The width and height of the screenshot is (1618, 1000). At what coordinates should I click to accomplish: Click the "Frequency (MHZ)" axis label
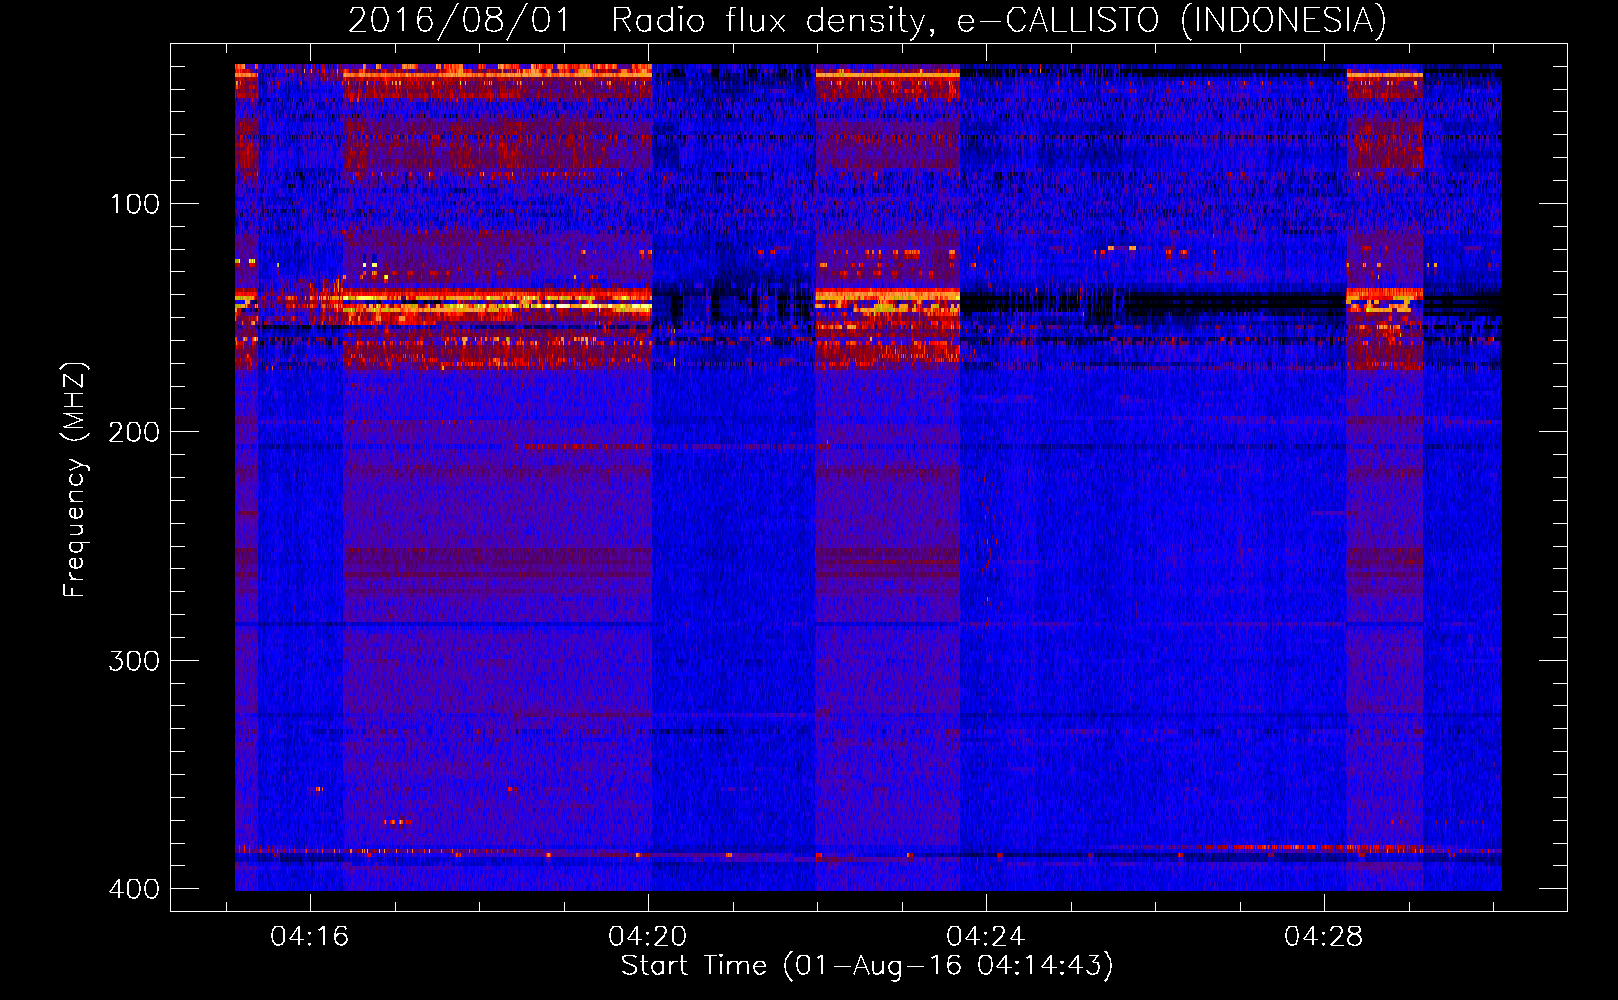(x=75, y=479)
